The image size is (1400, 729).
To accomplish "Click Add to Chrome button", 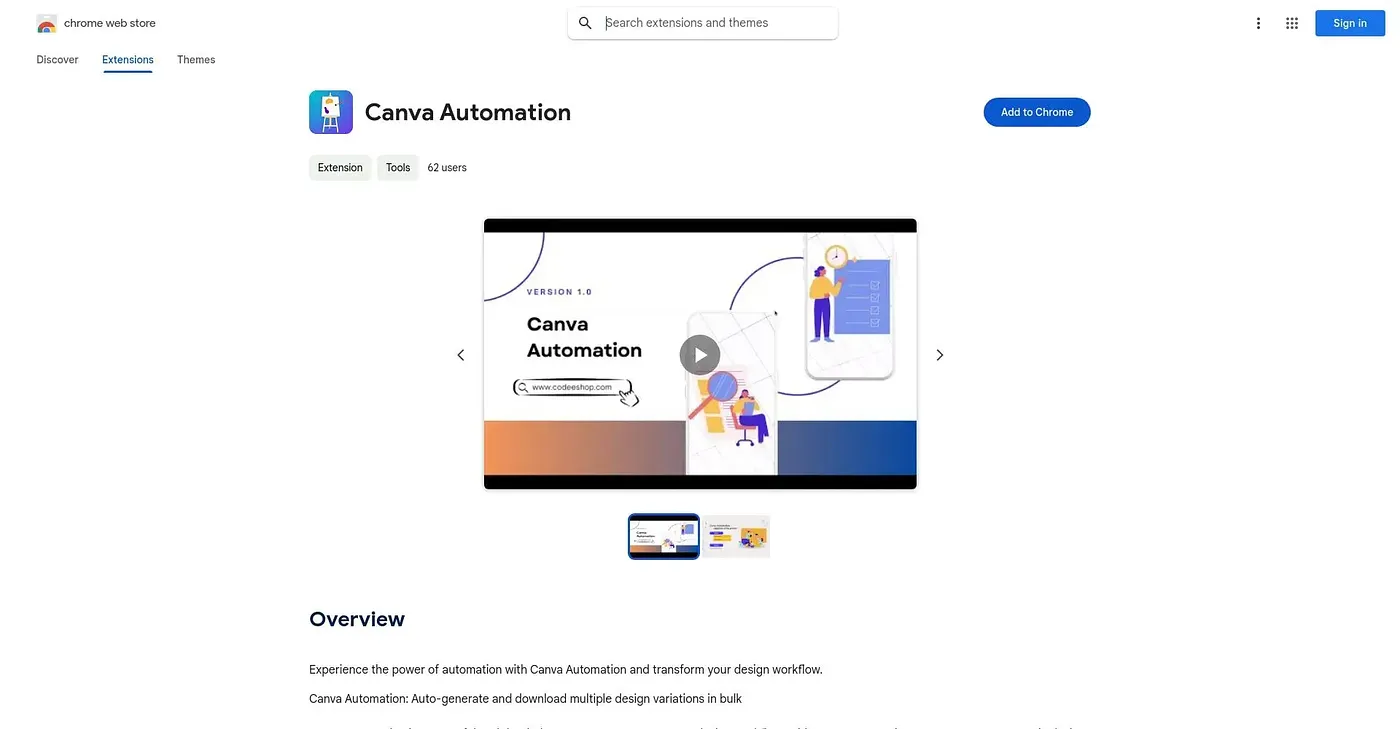I will (x=1037, y=112).
